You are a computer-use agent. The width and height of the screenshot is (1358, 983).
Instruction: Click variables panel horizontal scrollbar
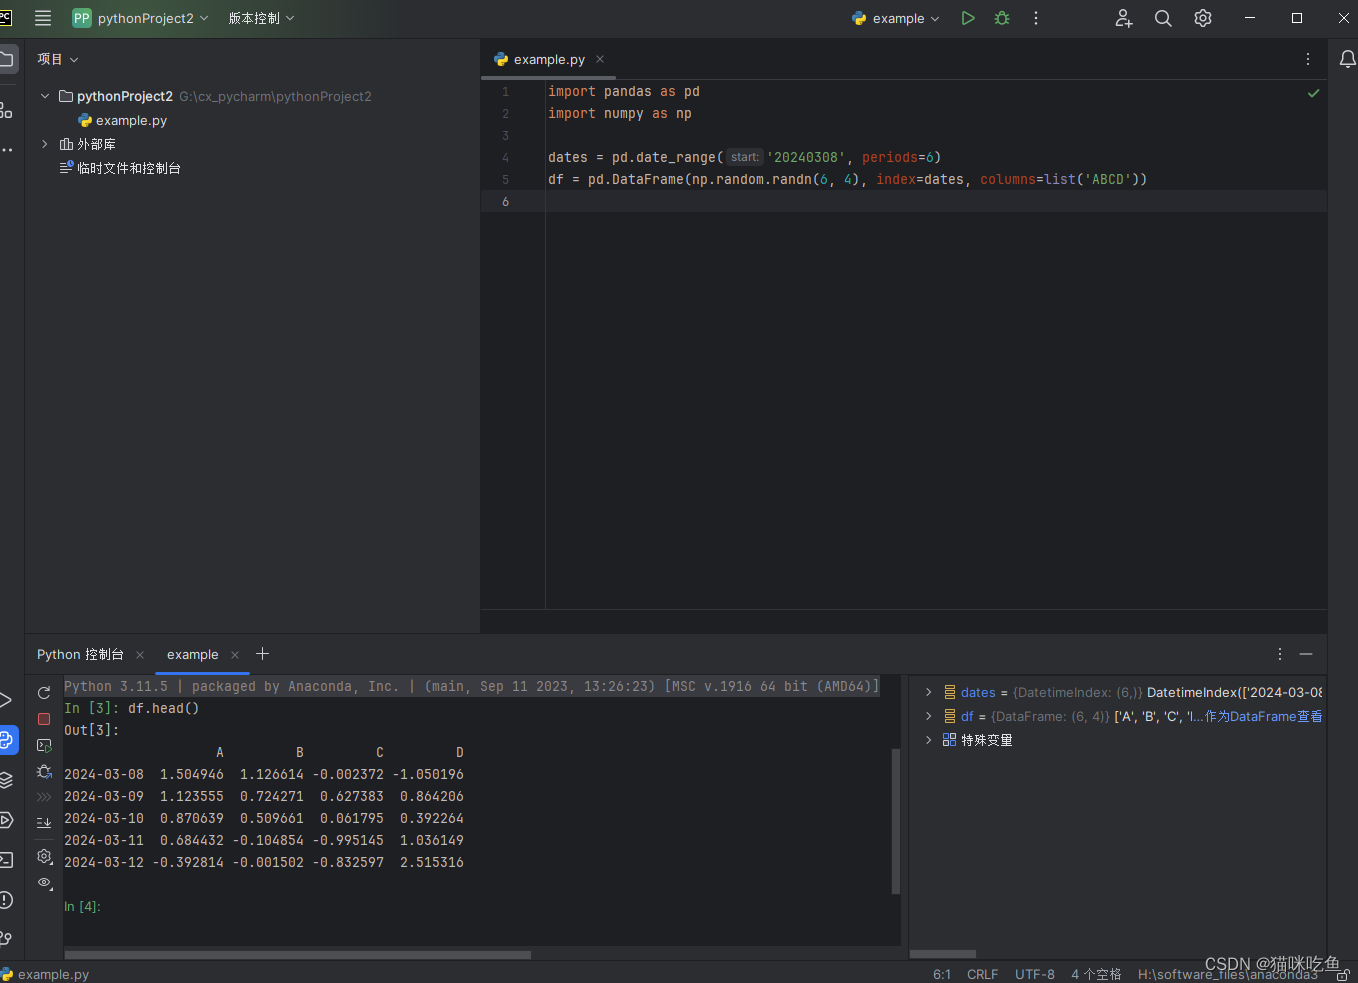[943, 955]
